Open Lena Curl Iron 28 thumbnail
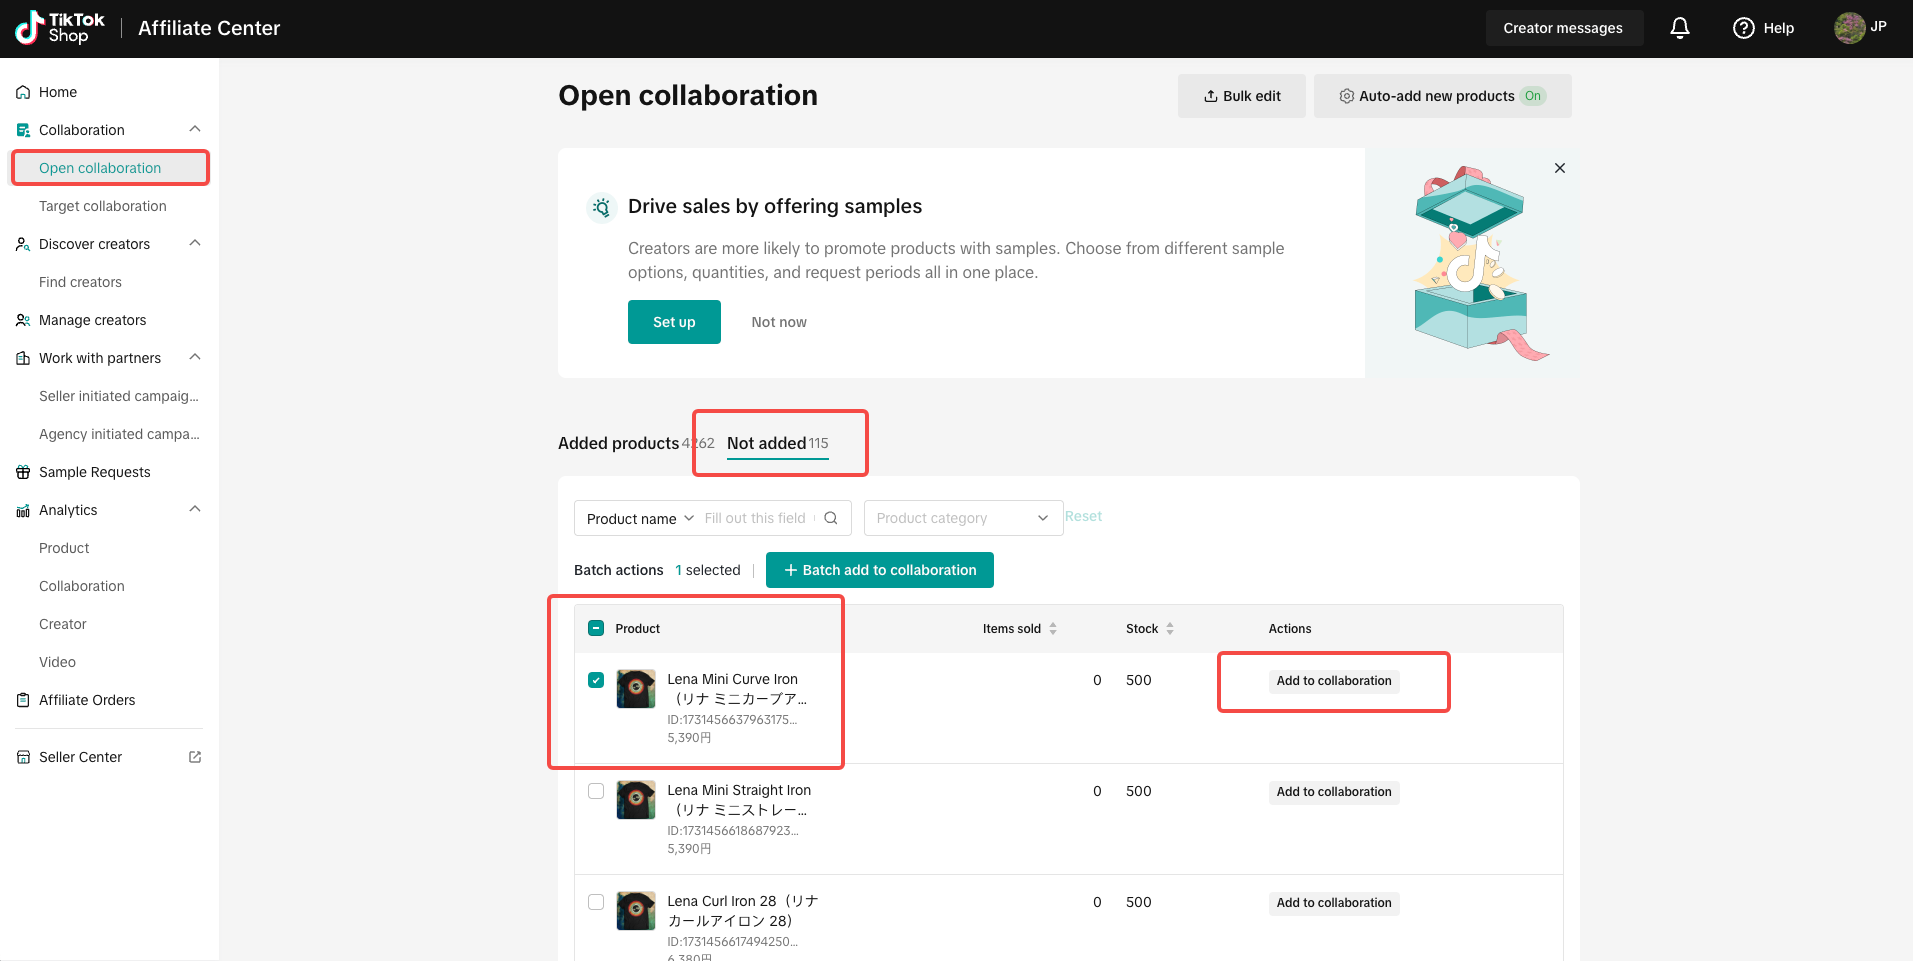This screenshot has width=1913, height=961. 636,911
